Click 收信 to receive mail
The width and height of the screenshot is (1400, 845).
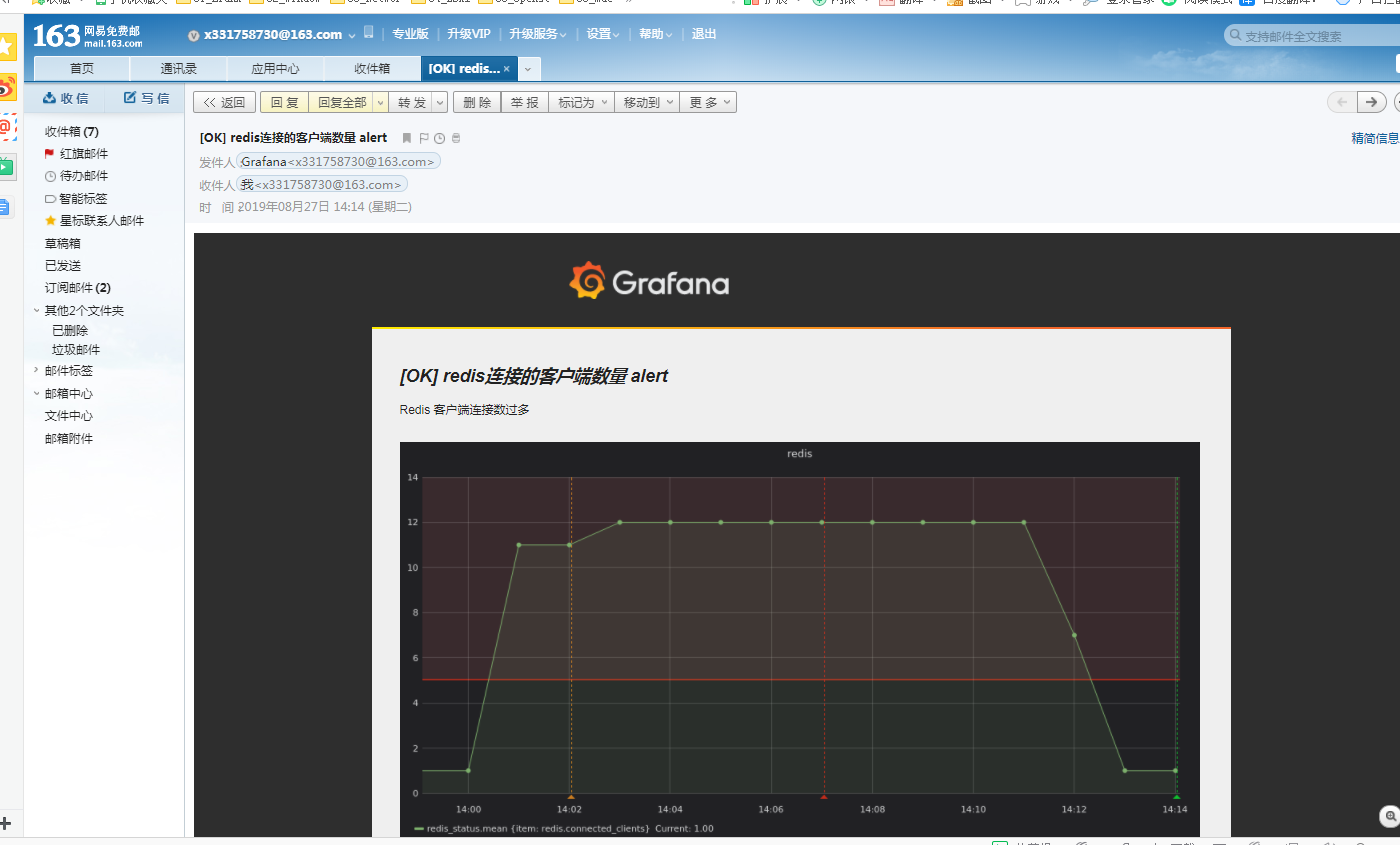pos(65,98)
